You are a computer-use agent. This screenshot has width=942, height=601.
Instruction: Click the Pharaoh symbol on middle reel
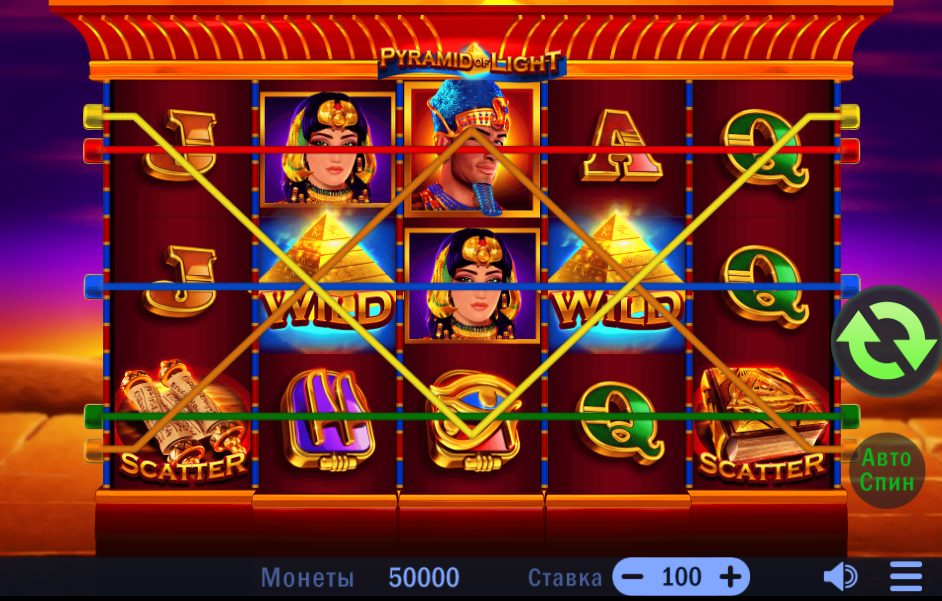coord(472,148)
